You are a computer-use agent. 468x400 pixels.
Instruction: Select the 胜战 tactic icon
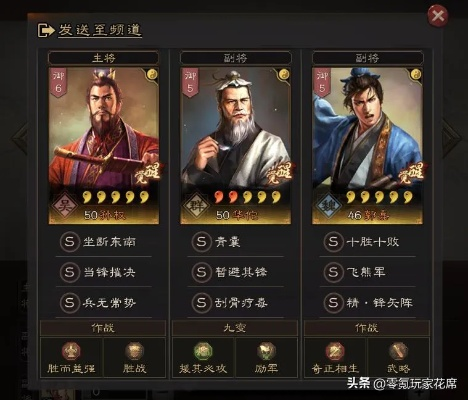point(134,351)
